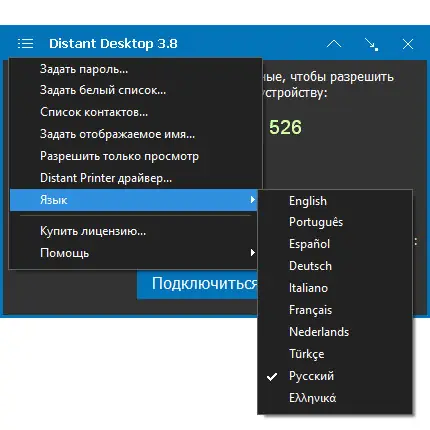This screenshot has width=430, height=430.
Task: Click the 'Distant Desktop 3.8' title text
Action: [x=113, y=44]
